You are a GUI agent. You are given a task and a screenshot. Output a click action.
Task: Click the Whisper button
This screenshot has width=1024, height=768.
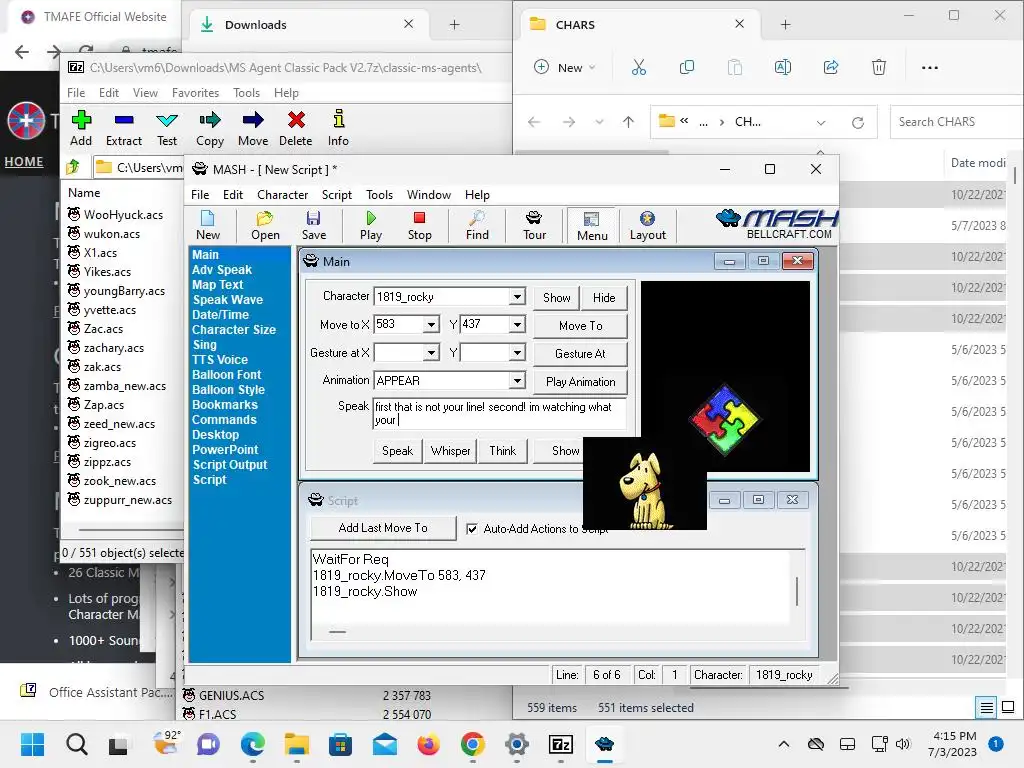click(x=450, y=451)
